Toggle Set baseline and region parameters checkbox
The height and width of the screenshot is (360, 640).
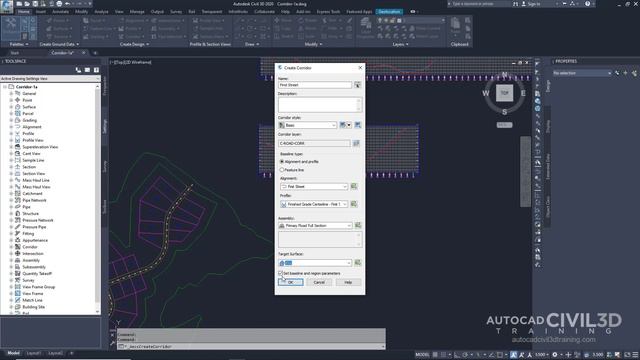pyautogui.click(x=280, y=273)
